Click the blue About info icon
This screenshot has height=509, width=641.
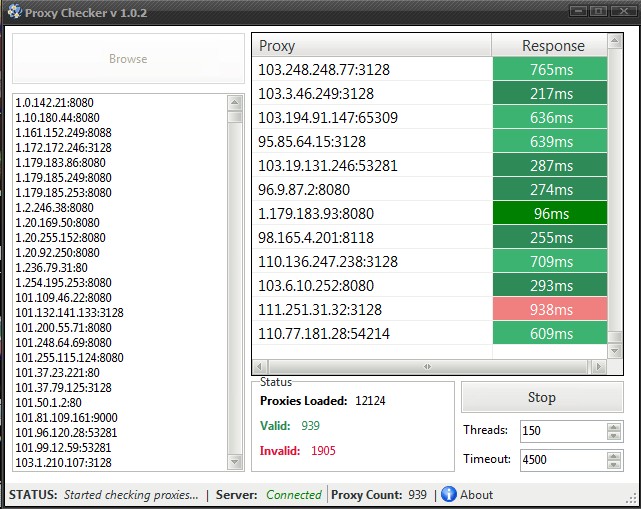(449, 494)
